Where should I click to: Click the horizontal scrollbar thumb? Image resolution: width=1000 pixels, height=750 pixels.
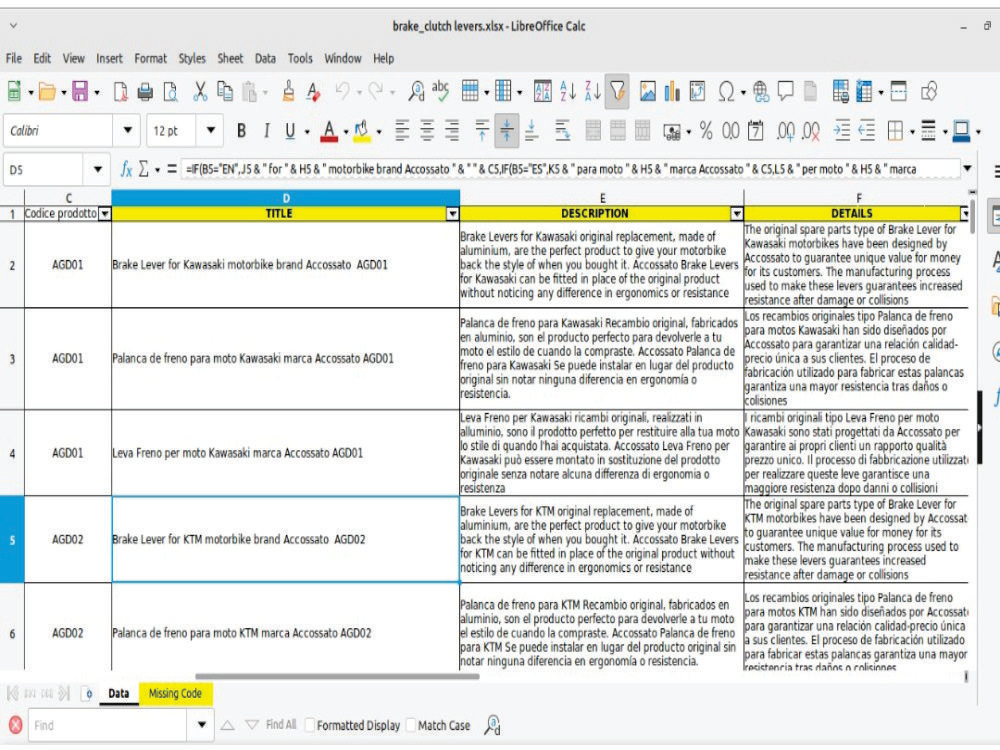click(337, 677)
